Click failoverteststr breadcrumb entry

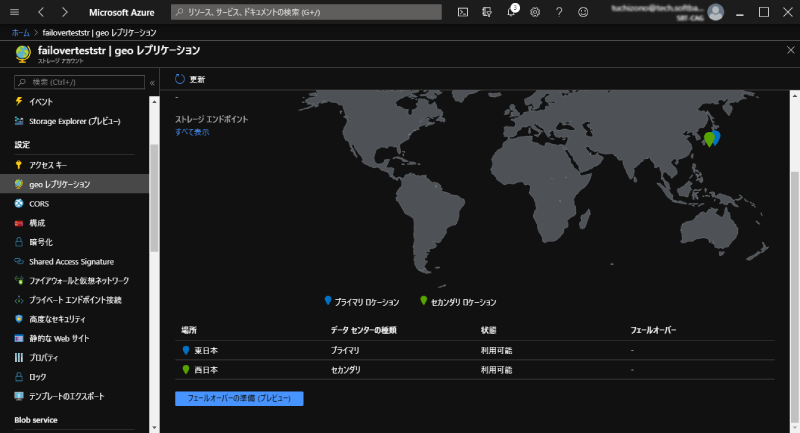99,33
